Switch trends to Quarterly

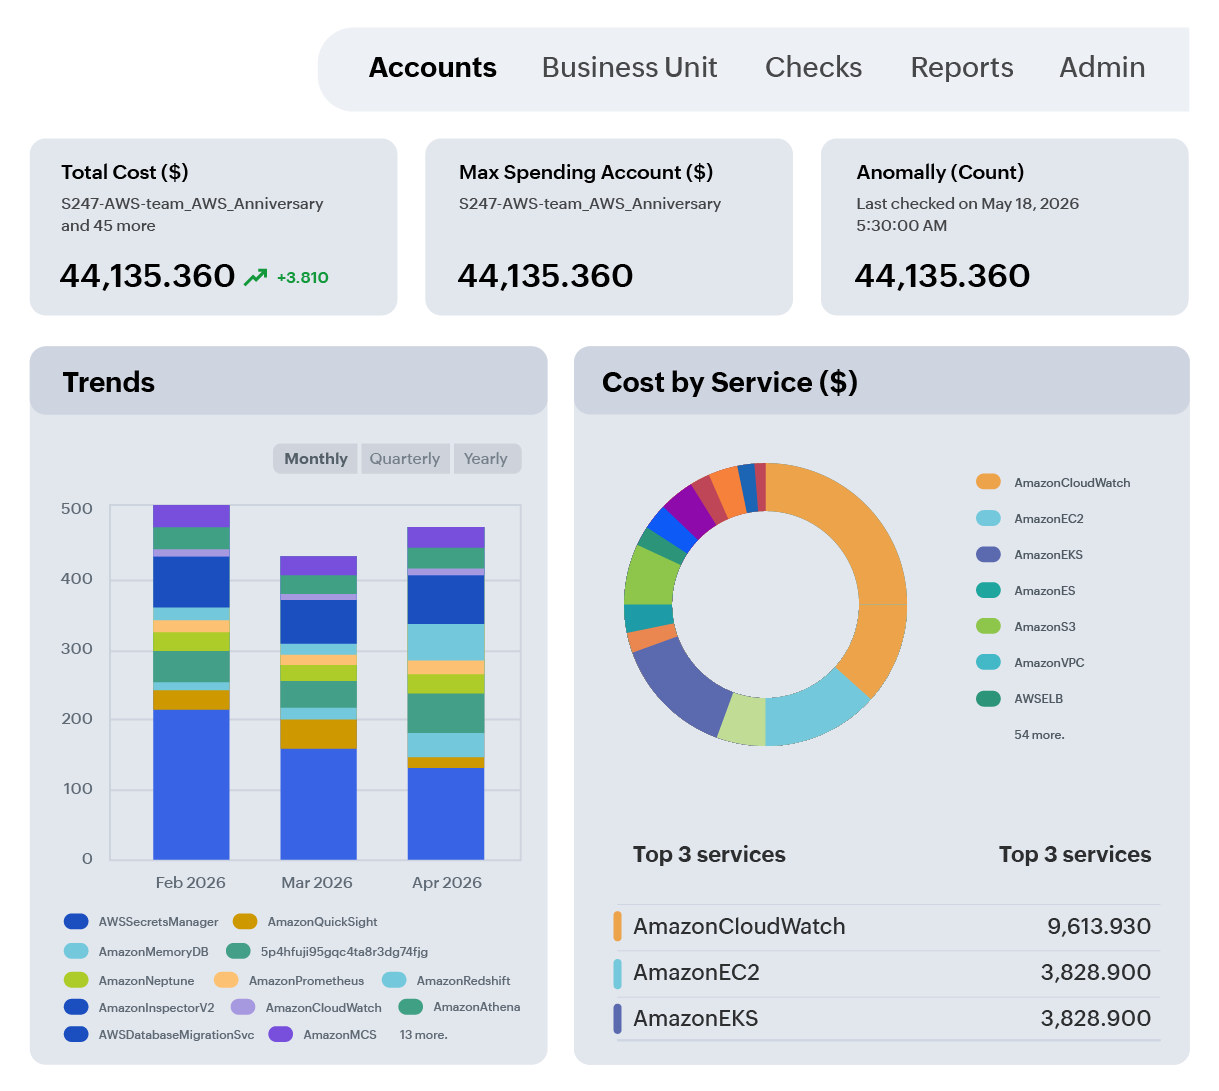coord(405,458)
